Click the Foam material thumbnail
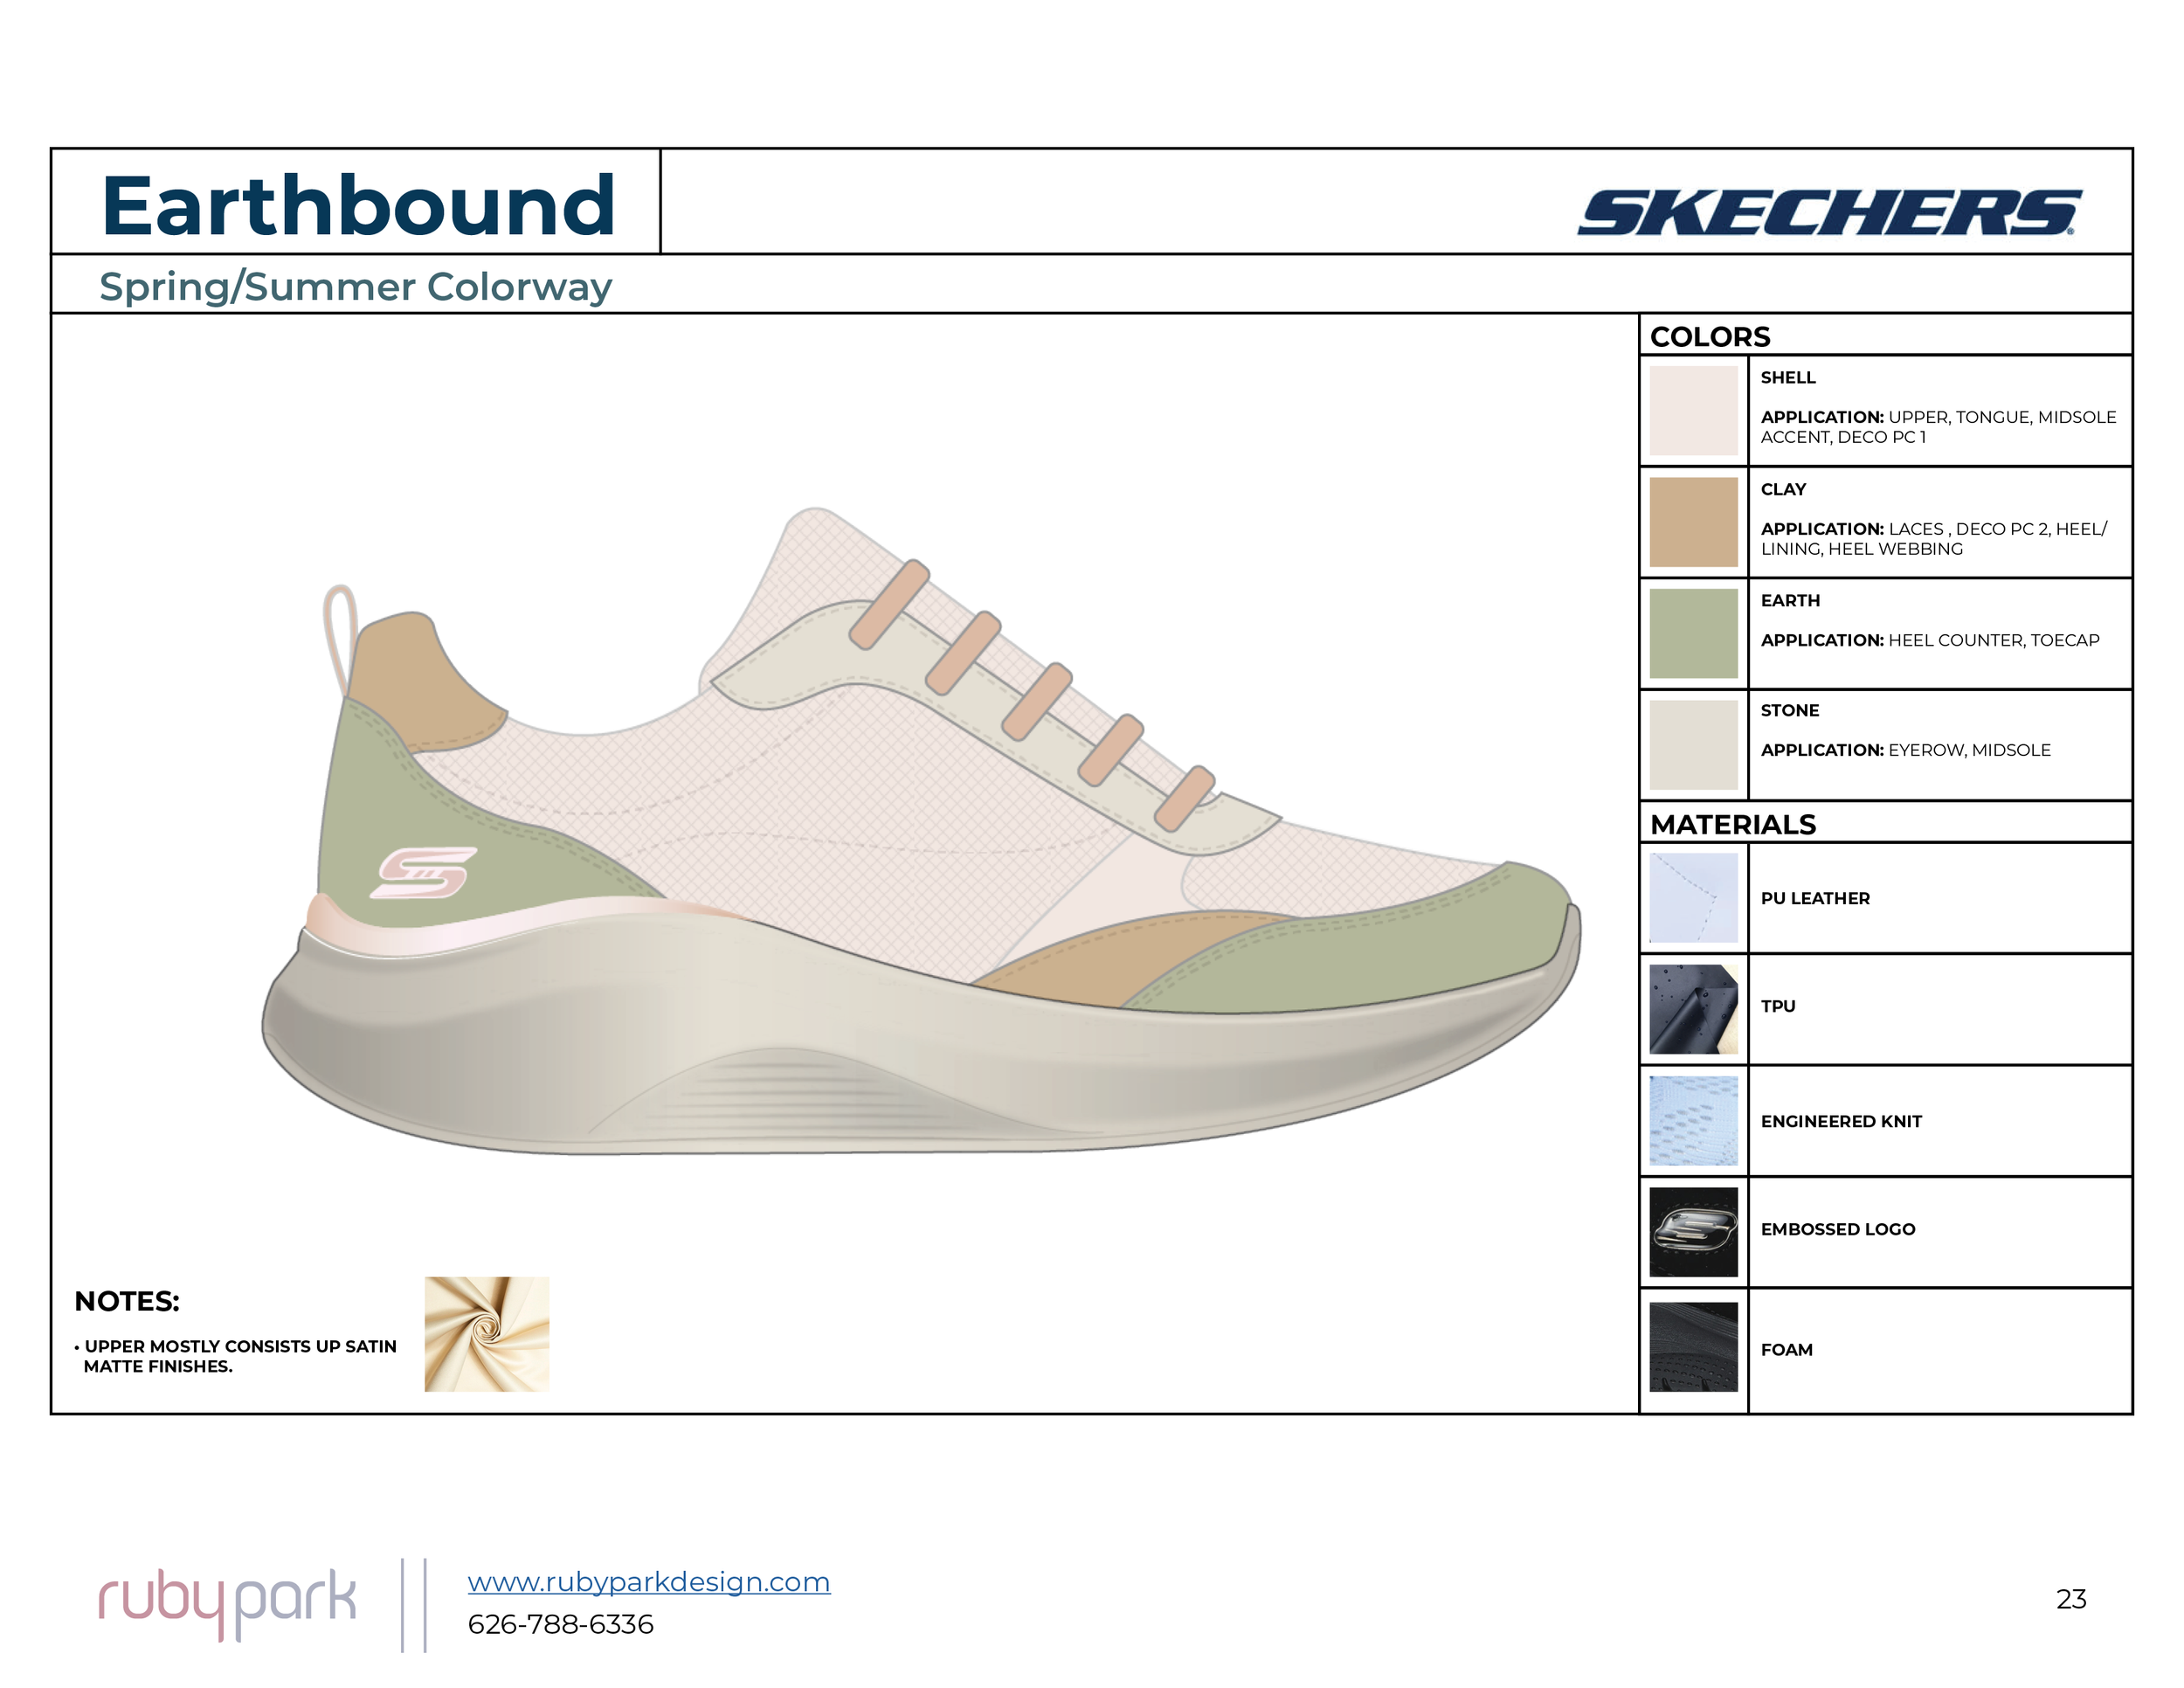 1693,1346
